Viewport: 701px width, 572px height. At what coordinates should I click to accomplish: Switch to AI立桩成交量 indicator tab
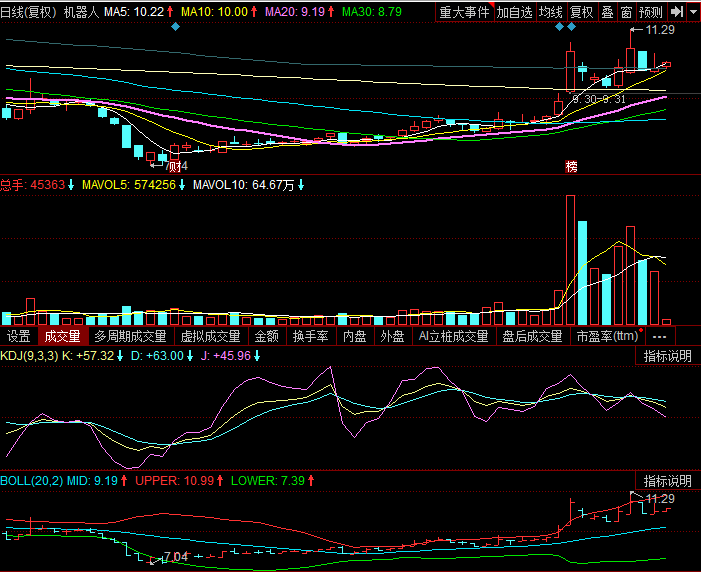click(454, 337)
